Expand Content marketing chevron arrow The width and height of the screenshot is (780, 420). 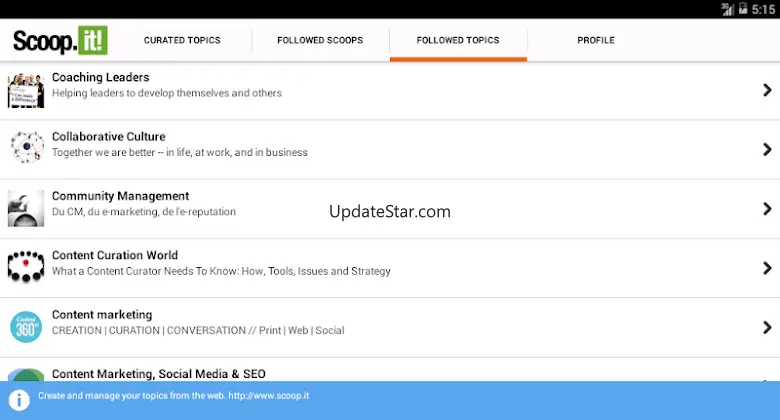click(767, 327)
